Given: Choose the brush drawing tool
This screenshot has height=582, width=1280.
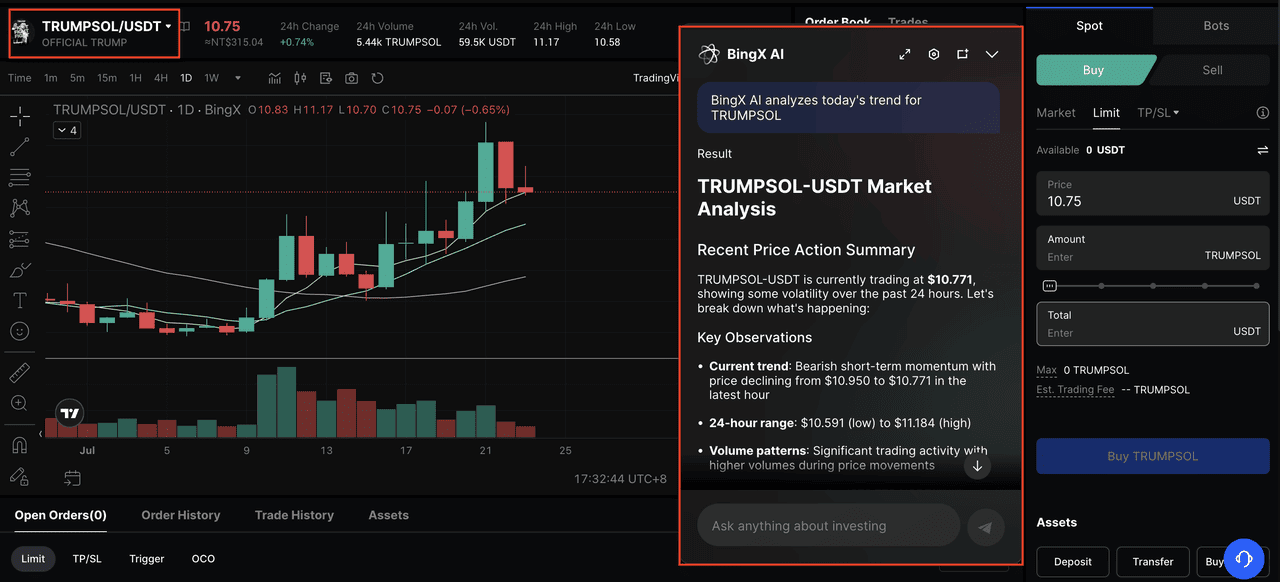Looking at the screenshot, I should point(19,270).
